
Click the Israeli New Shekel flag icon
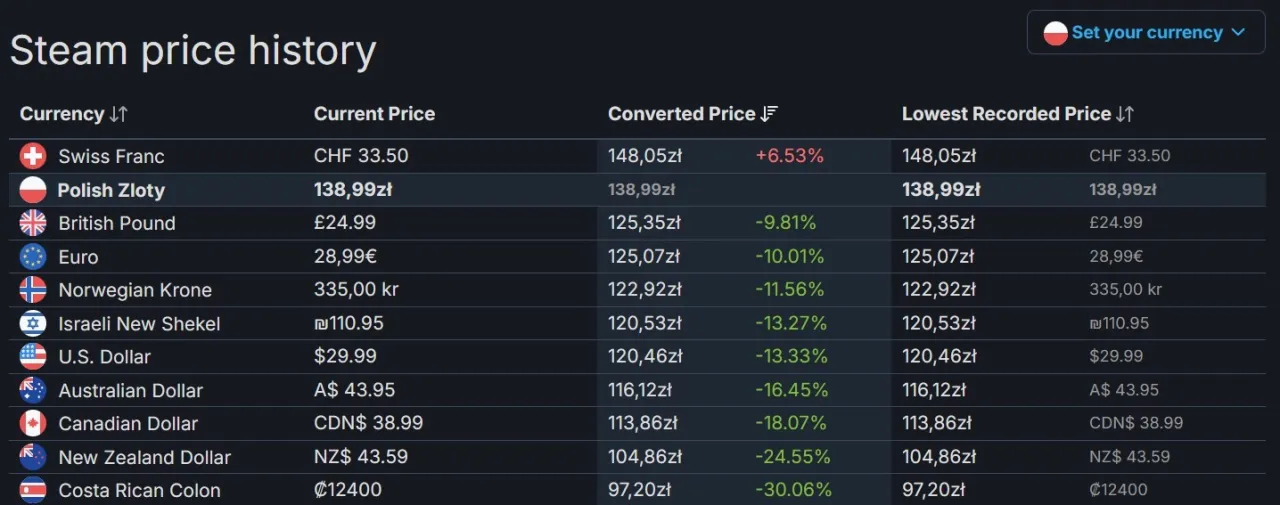click(33, 324)
